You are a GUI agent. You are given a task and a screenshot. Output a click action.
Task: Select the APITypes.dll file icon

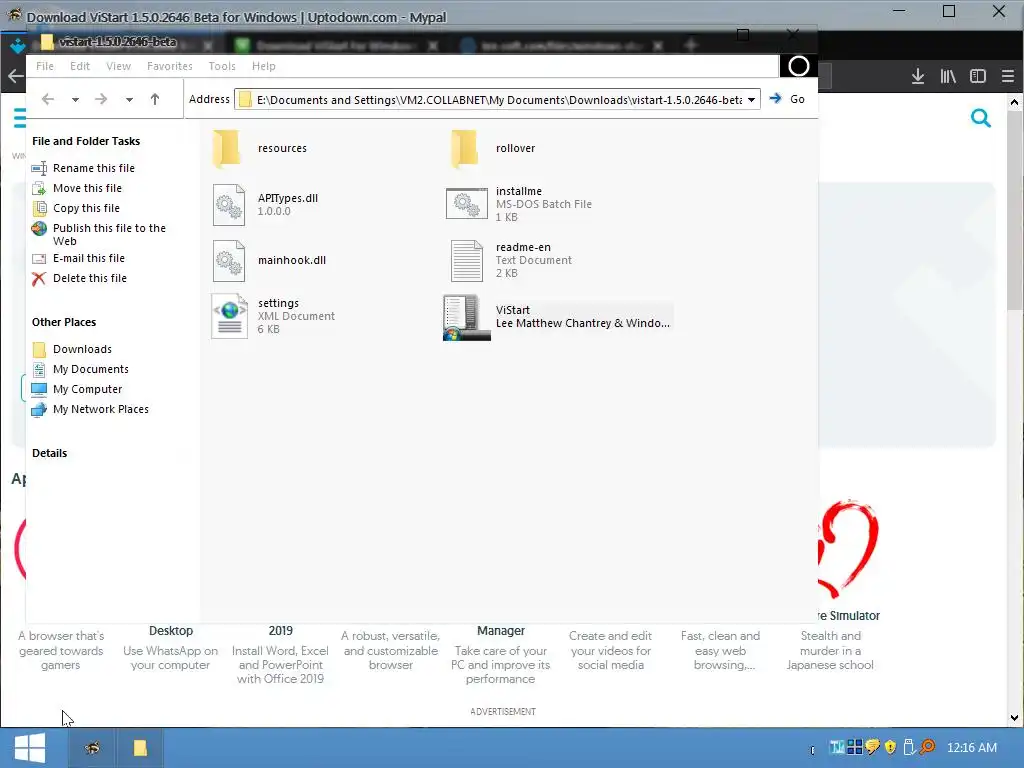click(229, 205)
